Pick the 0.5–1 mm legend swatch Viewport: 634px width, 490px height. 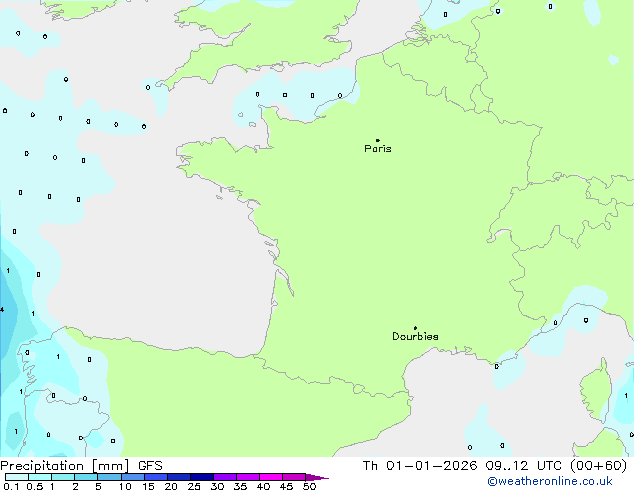[x=40, y=477]
